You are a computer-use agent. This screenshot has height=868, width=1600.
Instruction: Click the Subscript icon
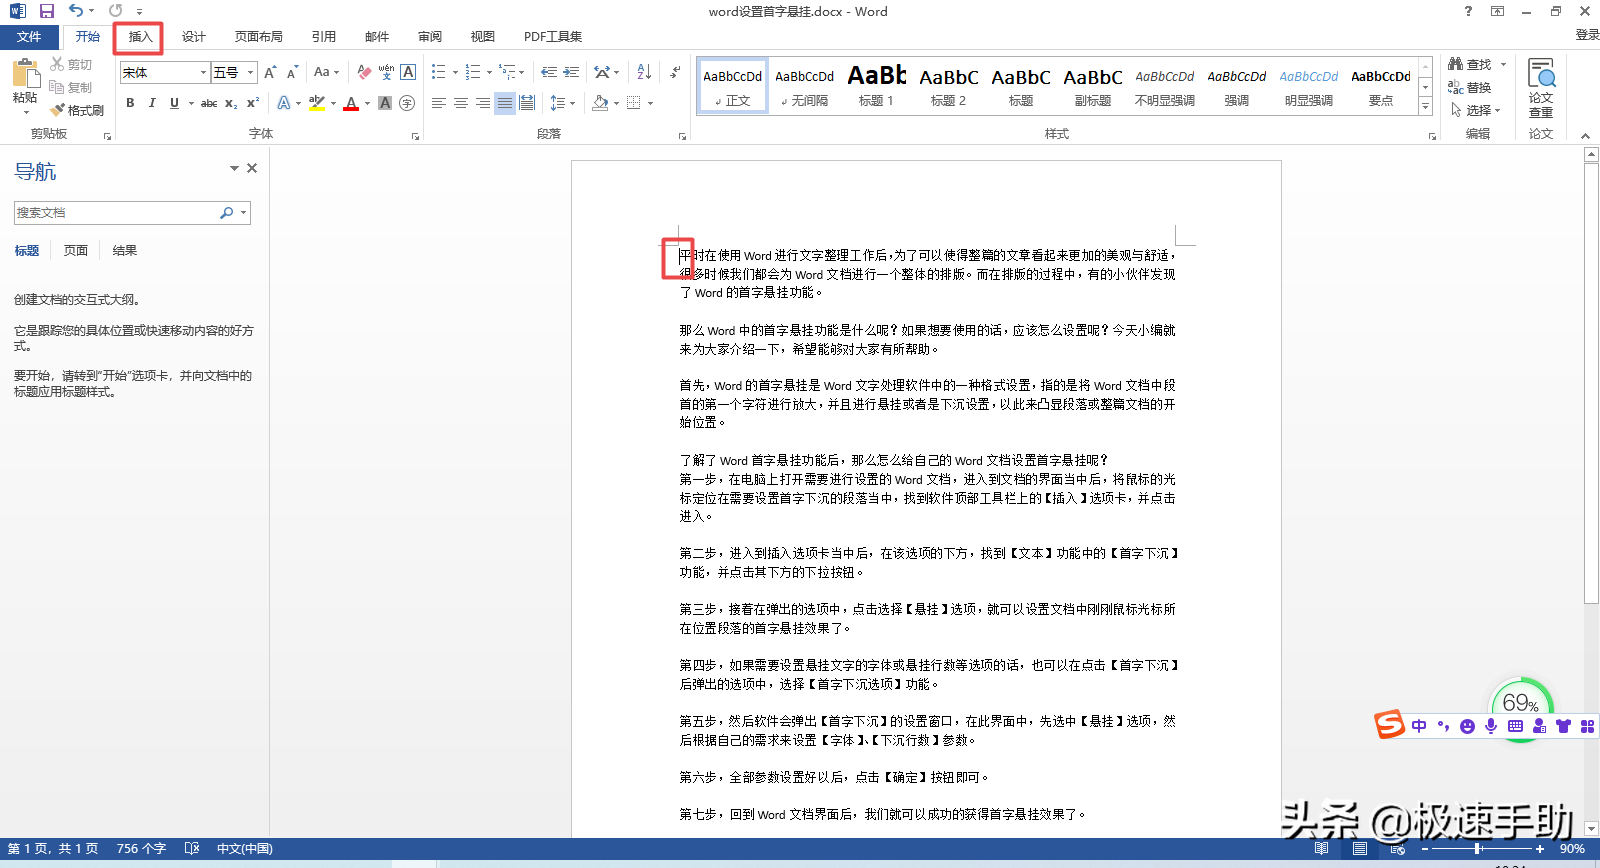(231, 103)
